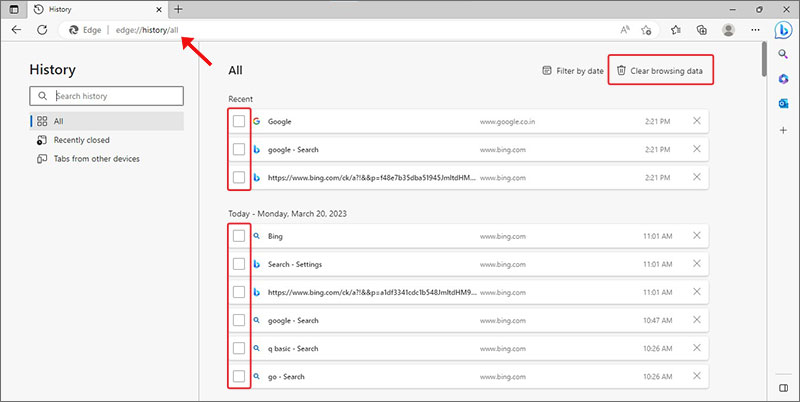The width and height of the screenshot is (800, 402).
Task: Add a sidebar app with plus button
Action: (x=784, y=130)
